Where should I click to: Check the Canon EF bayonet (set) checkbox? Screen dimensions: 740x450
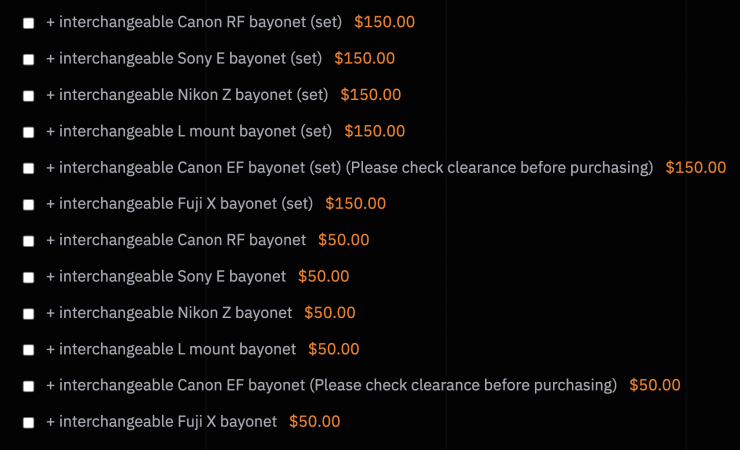(x=28, y=168)
